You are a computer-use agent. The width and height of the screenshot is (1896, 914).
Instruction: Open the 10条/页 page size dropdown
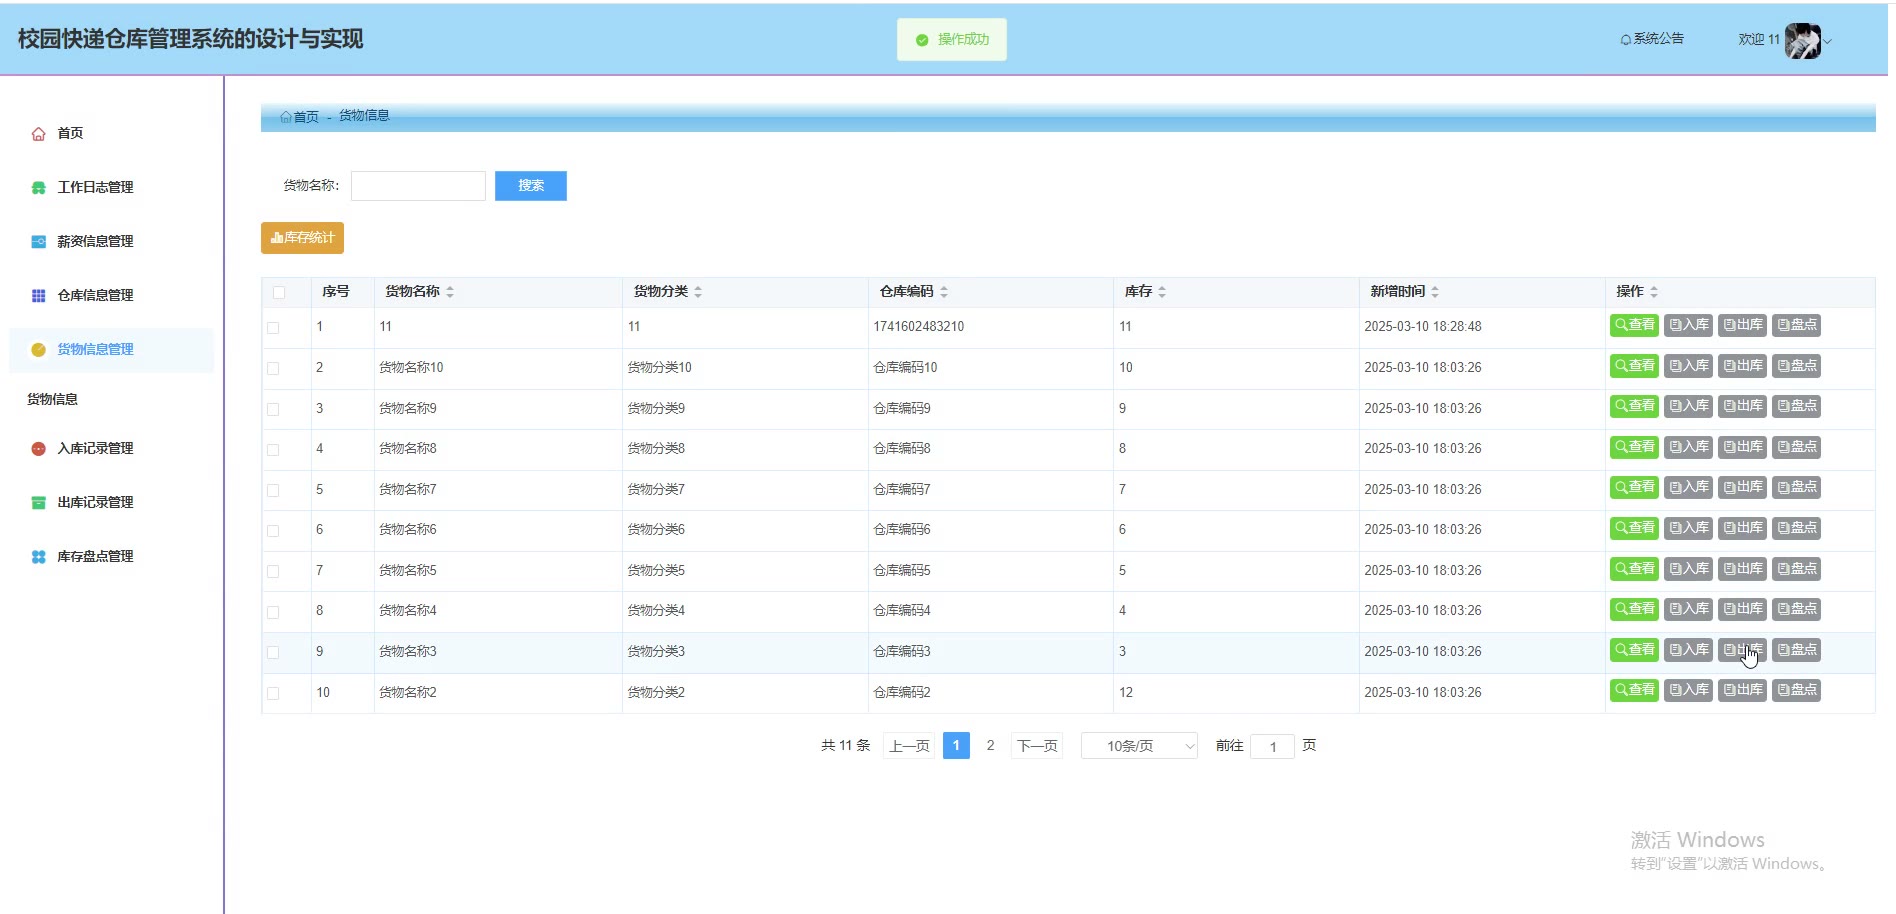pyautogui.click(x=1139, y=746)
